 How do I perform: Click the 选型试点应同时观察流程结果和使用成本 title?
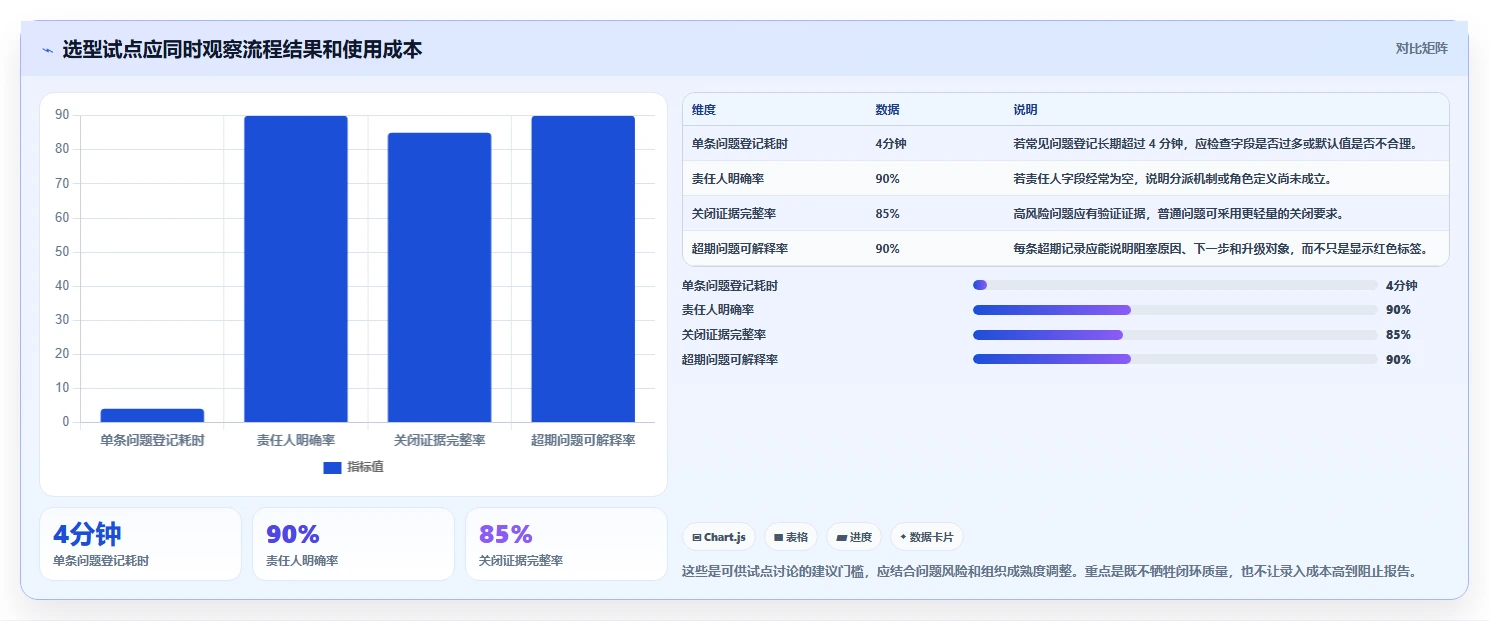coord(242,49)
